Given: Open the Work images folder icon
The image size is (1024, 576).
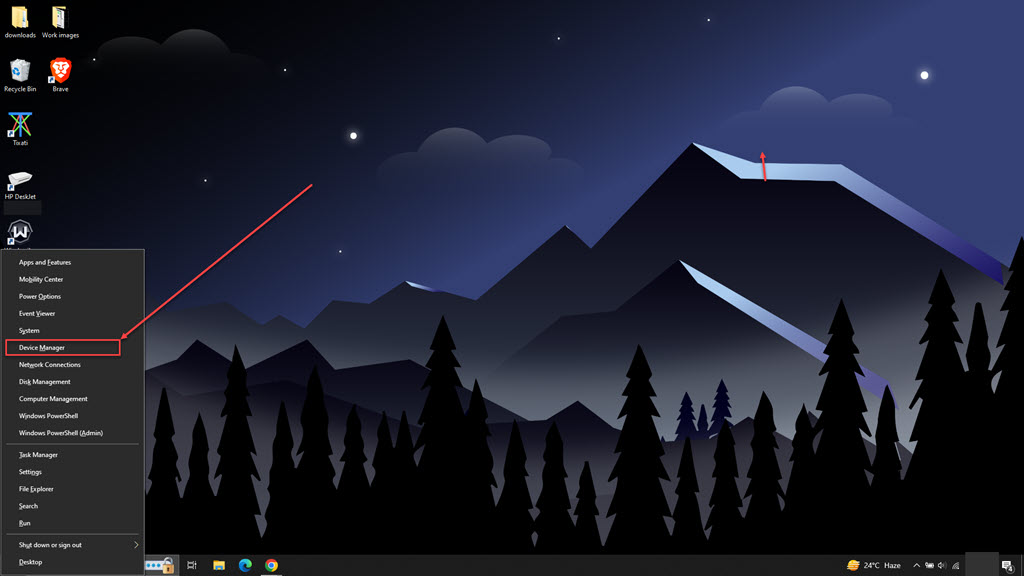Looking at the screenshot, I should click(60, 22).
